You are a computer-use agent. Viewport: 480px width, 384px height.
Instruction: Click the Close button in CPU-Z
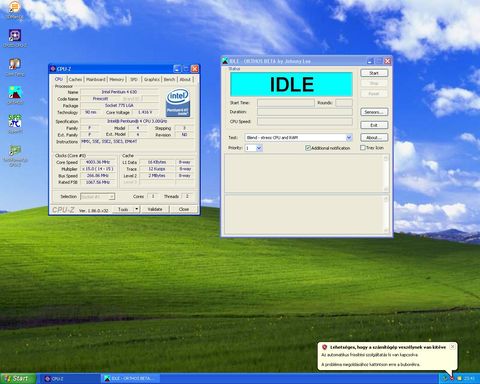point(184,209)
